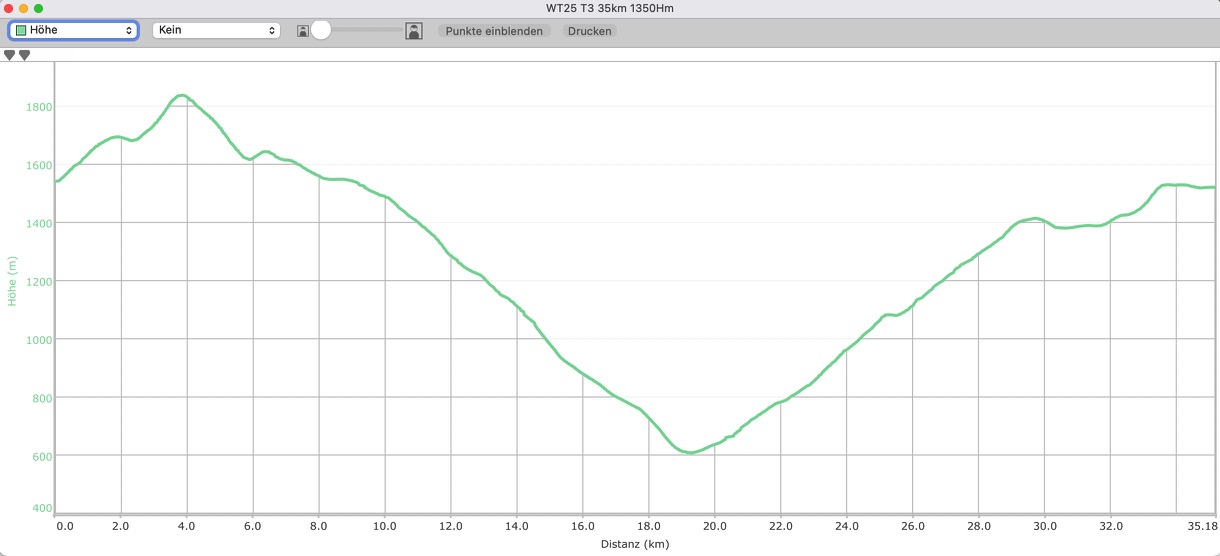Open the Höhe data series dropdown
1220x556 pixels.
(73, 31)
